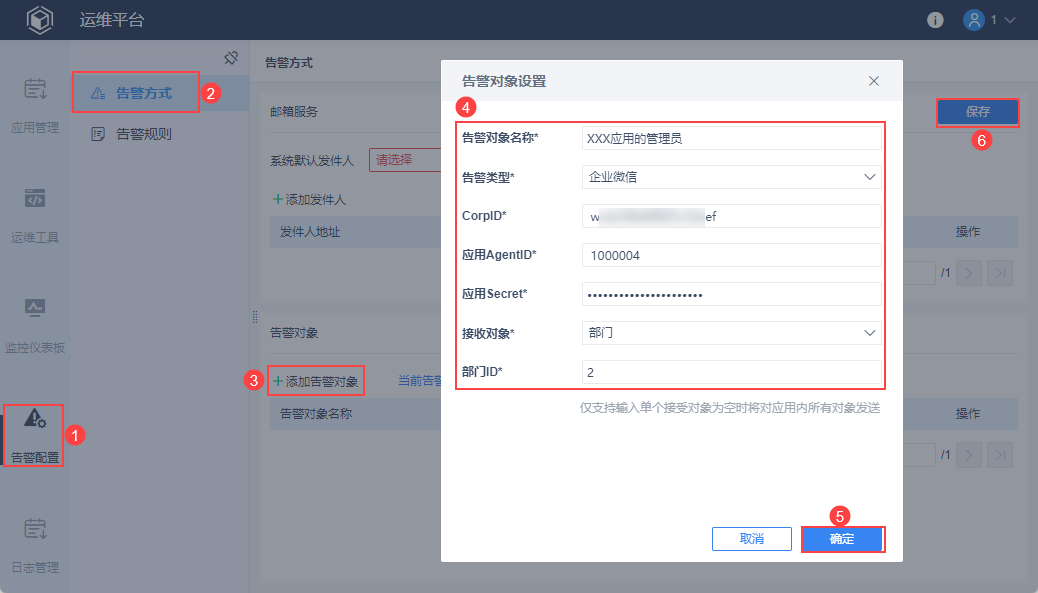Open the 告警类型 dropdown
Screen dimensions: 1038x593
[731, 177]
